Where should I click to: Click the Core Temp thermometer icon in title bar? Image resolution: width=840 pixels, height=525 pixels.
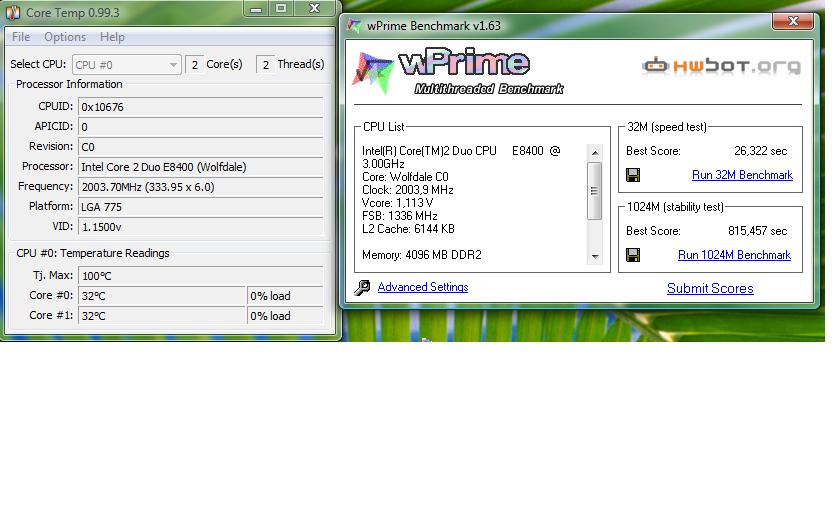click(13, 10)
